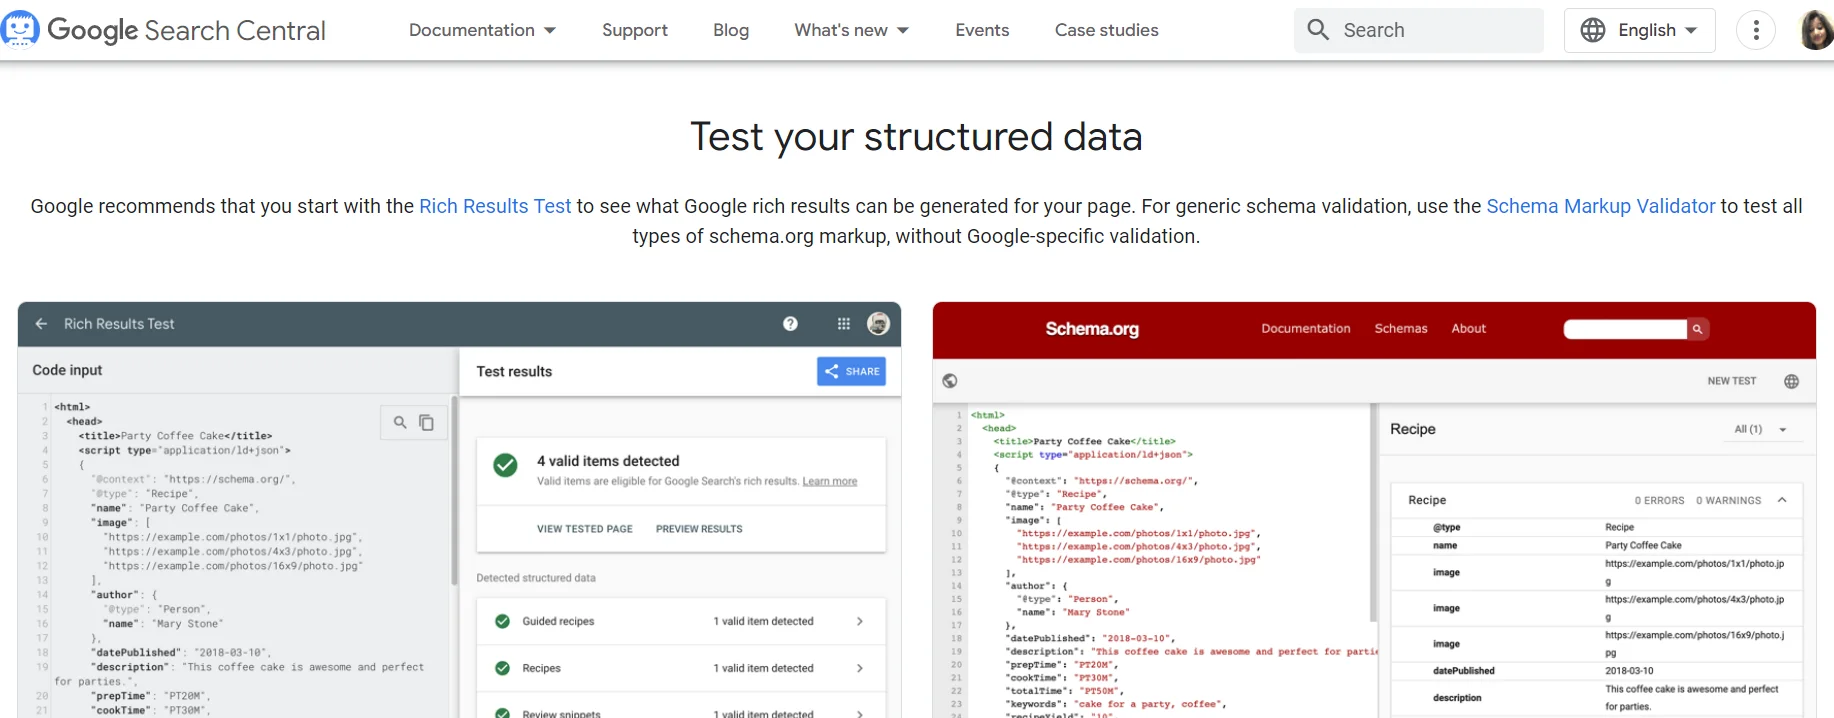The height and width of the screenshot is (718, 1834).
Task: Open the Documentation dropdown menu
Action: coord(482,30)
